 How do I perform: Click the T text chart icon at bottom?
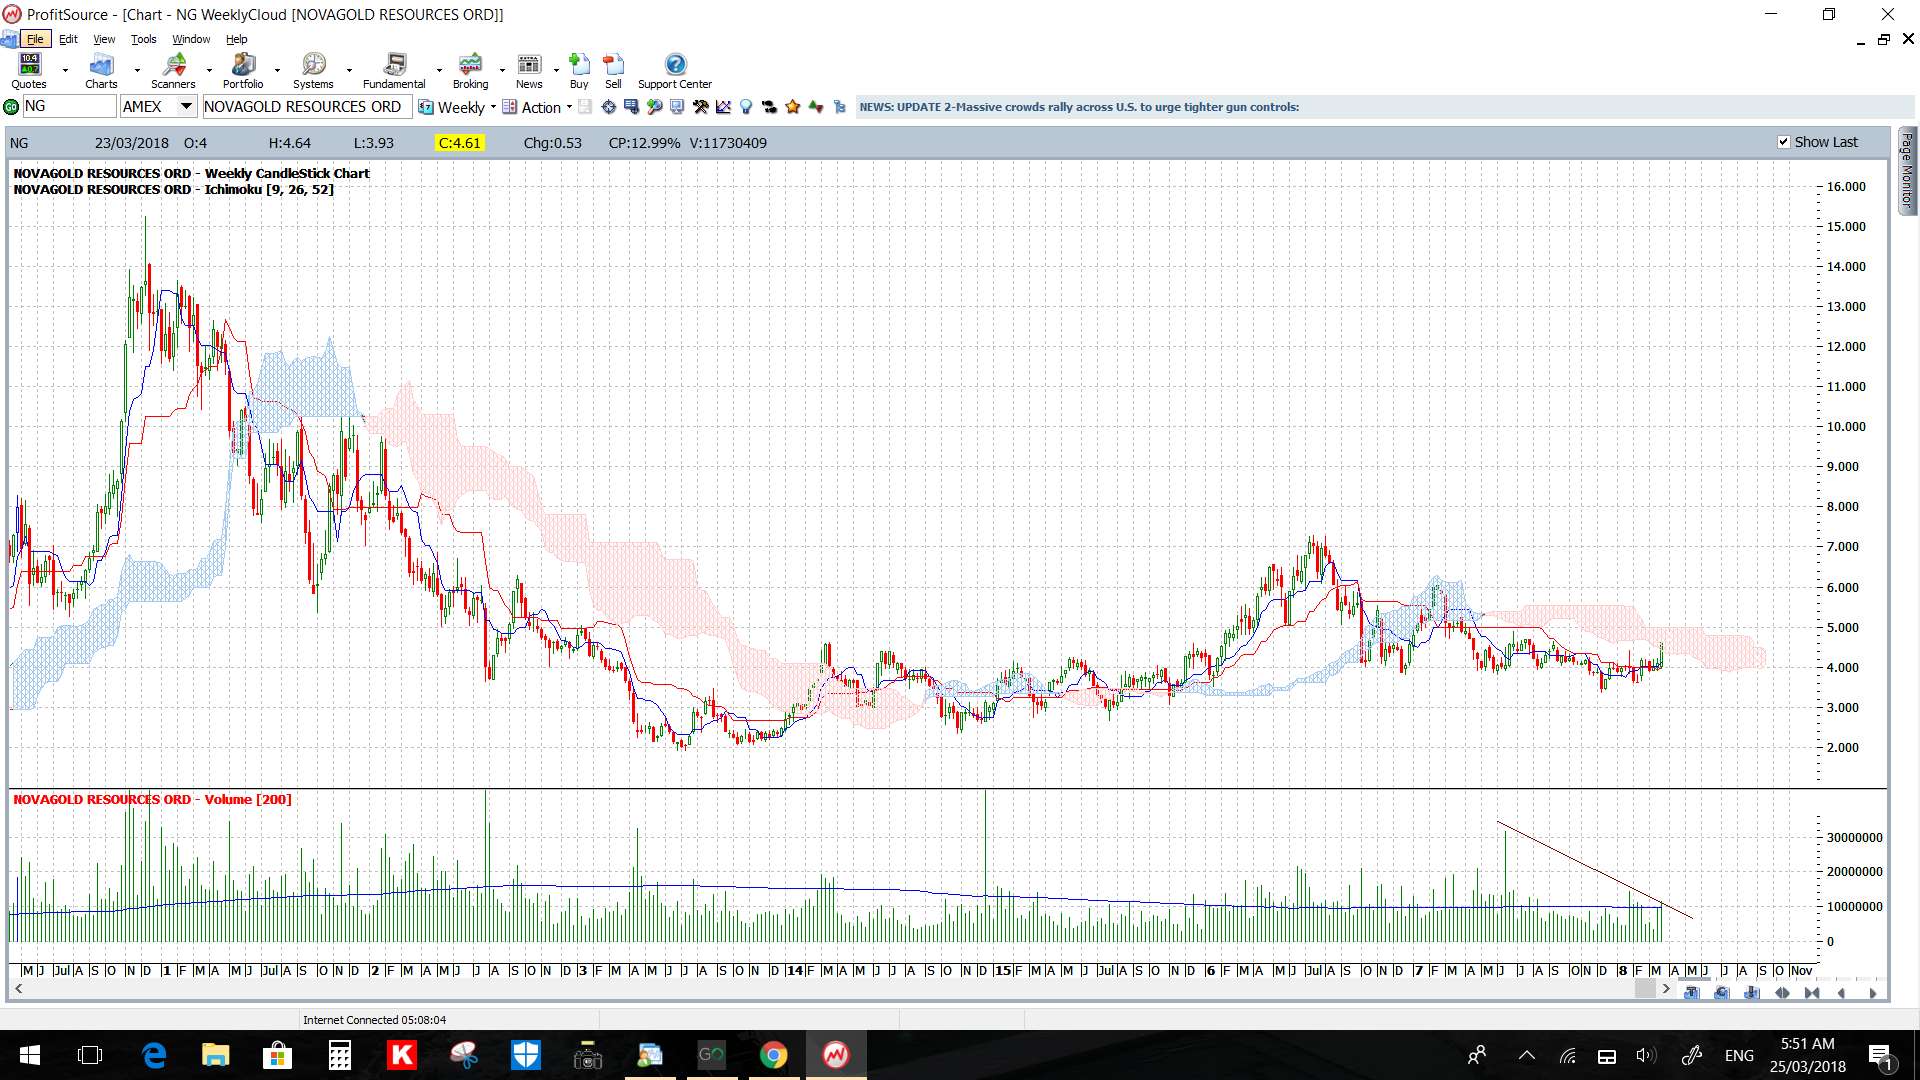[1691, 993]
